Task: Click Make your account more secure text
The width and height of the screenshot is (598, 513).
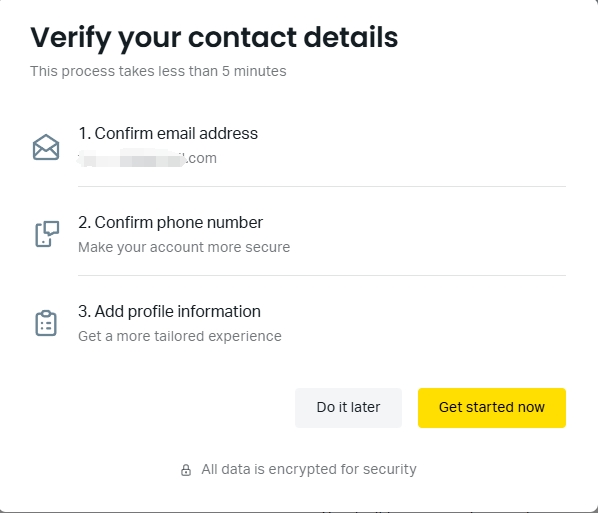Action: (x=184, y=247)
